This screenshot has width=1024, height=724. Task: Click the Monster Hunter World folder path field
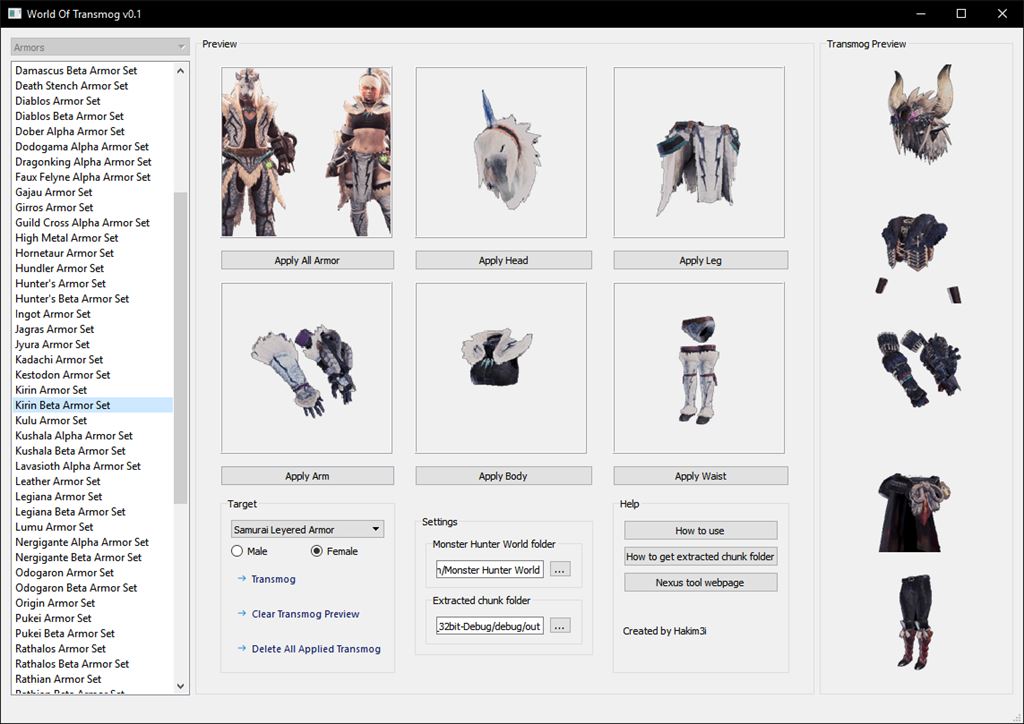pos(490,569)
